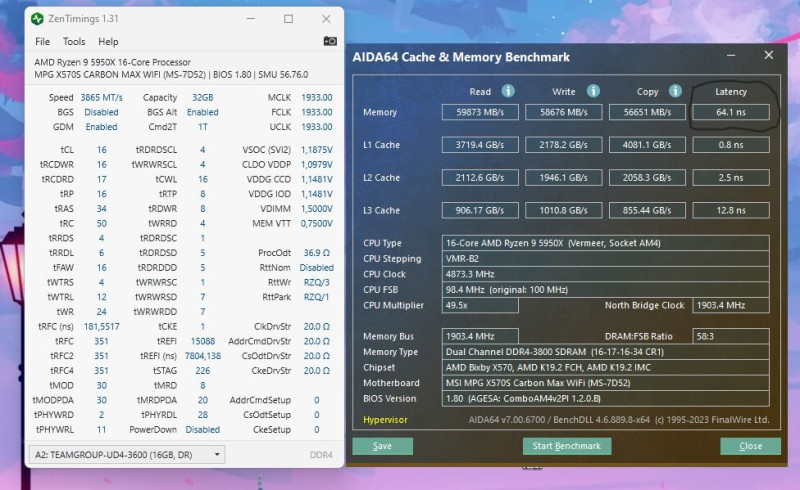The image size is (800, 490).
Task: Click the UCLK 1933.00 value
Action: pyautogui.click(x=317, y=127)
